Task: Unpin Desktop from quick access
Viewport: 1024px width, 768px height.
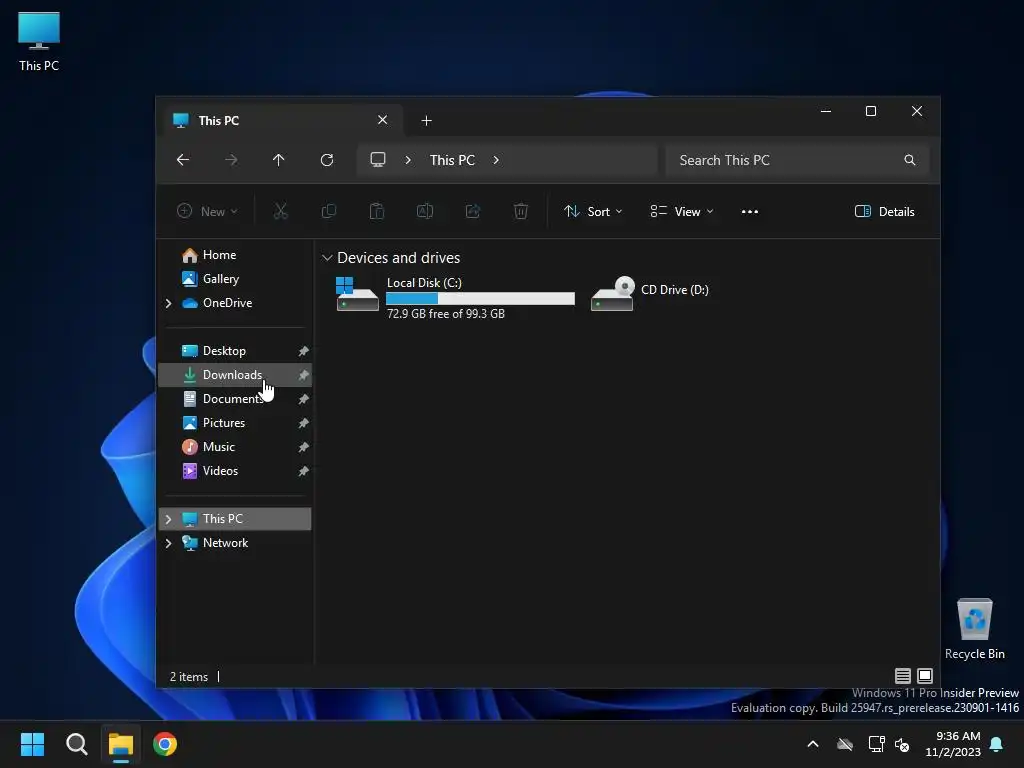Action: click(303, 351)
